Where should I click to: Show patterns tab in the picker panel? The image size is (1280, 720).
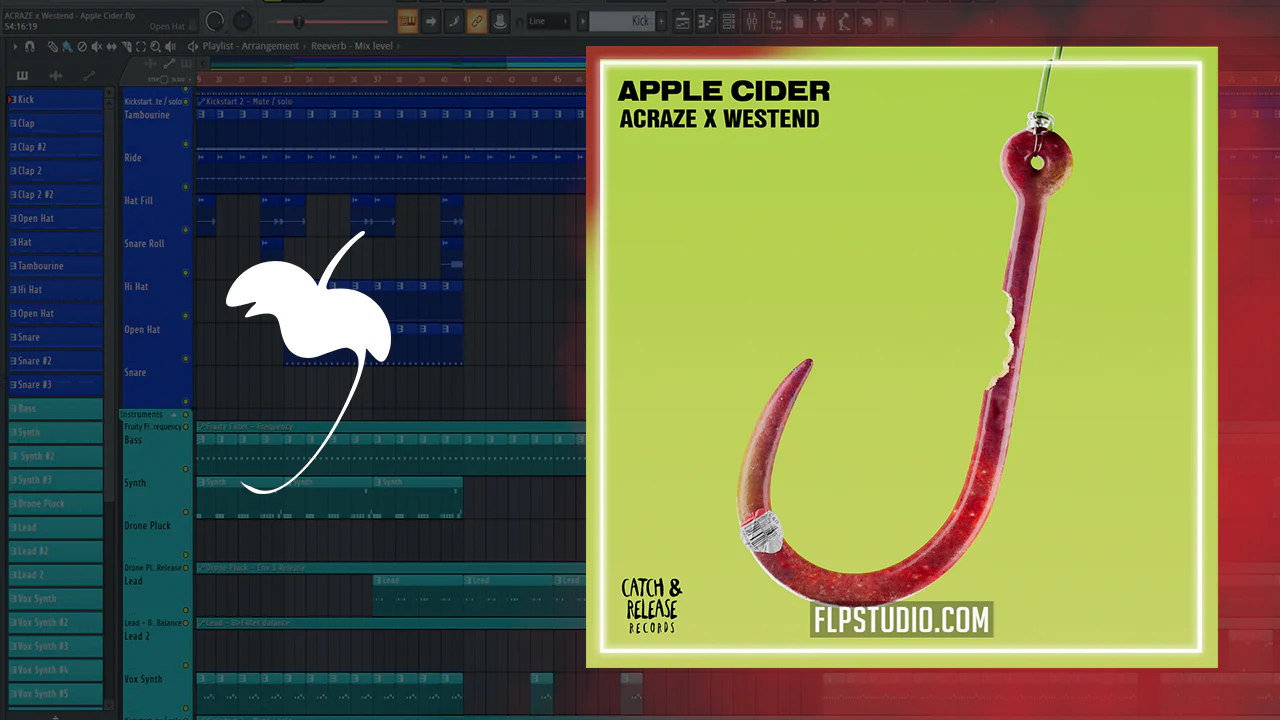click(22, 76)
